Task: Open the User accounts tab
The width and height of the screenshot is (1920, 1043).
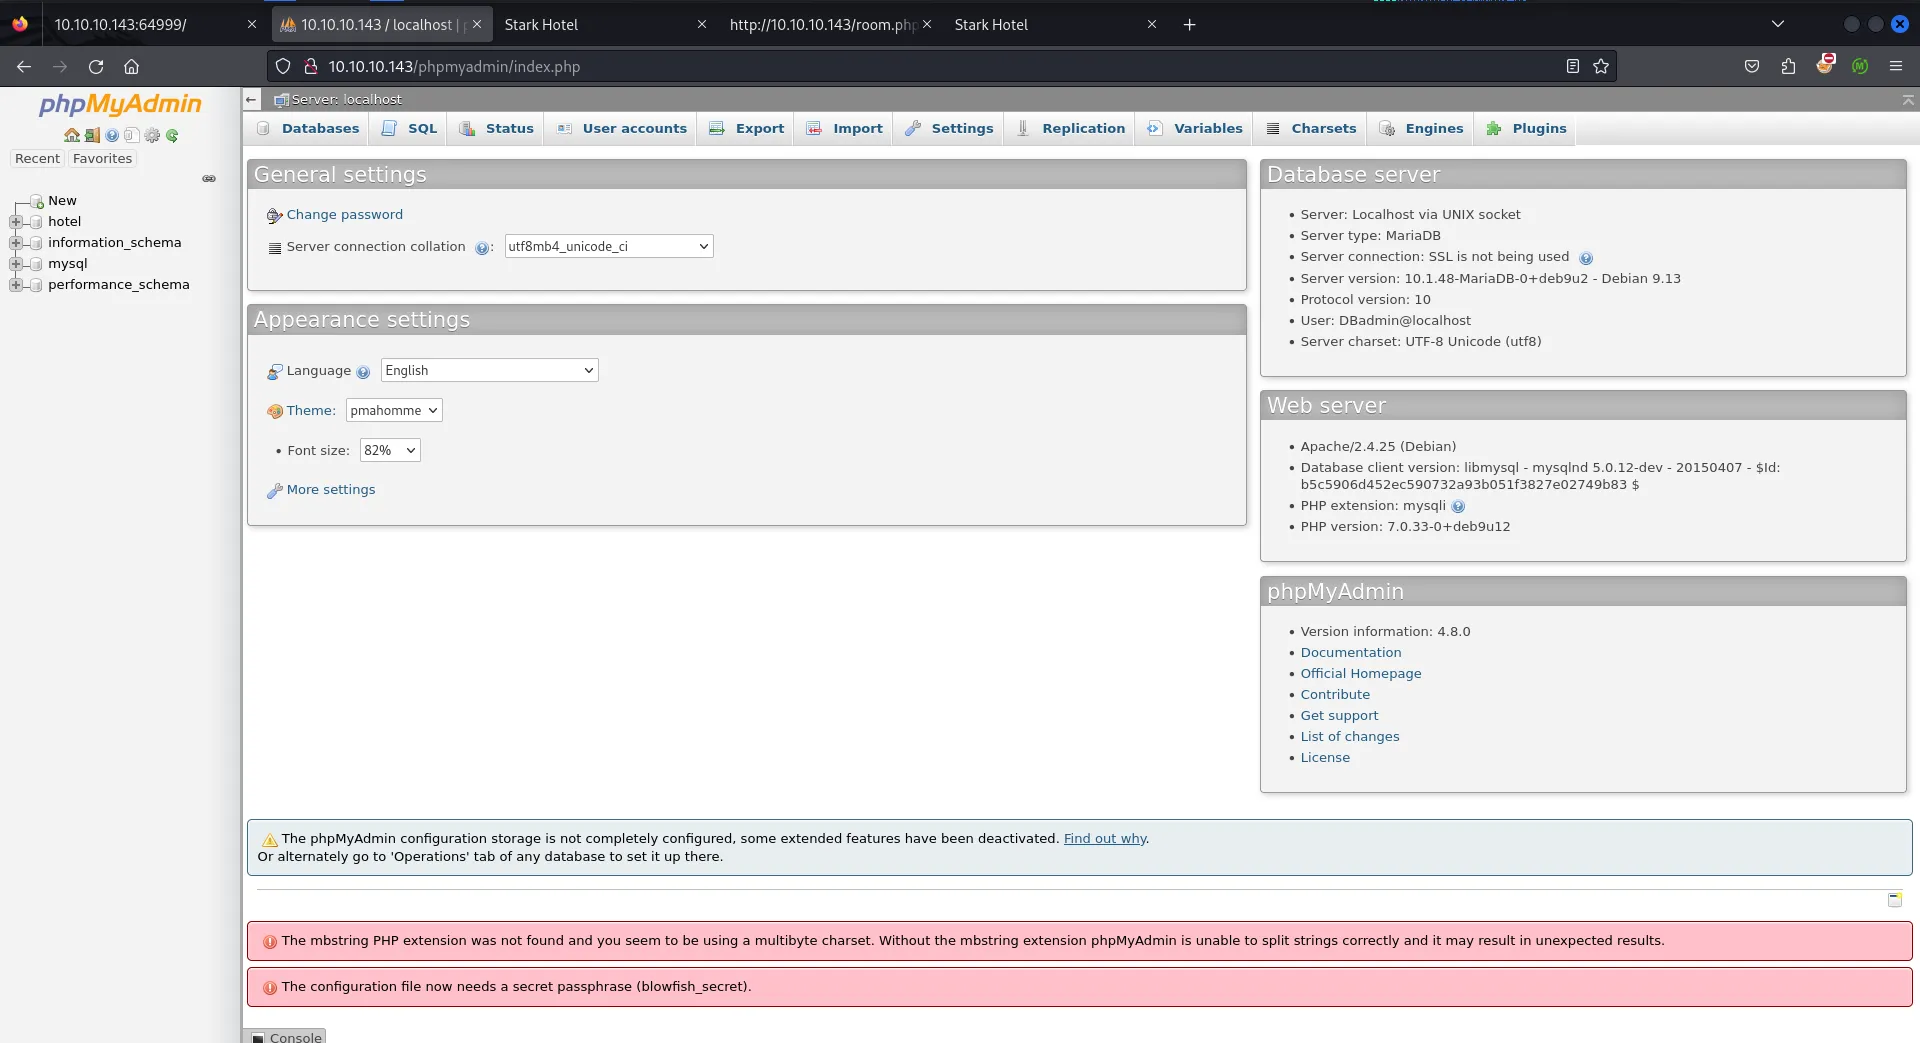Action: [x=622, y=129]
